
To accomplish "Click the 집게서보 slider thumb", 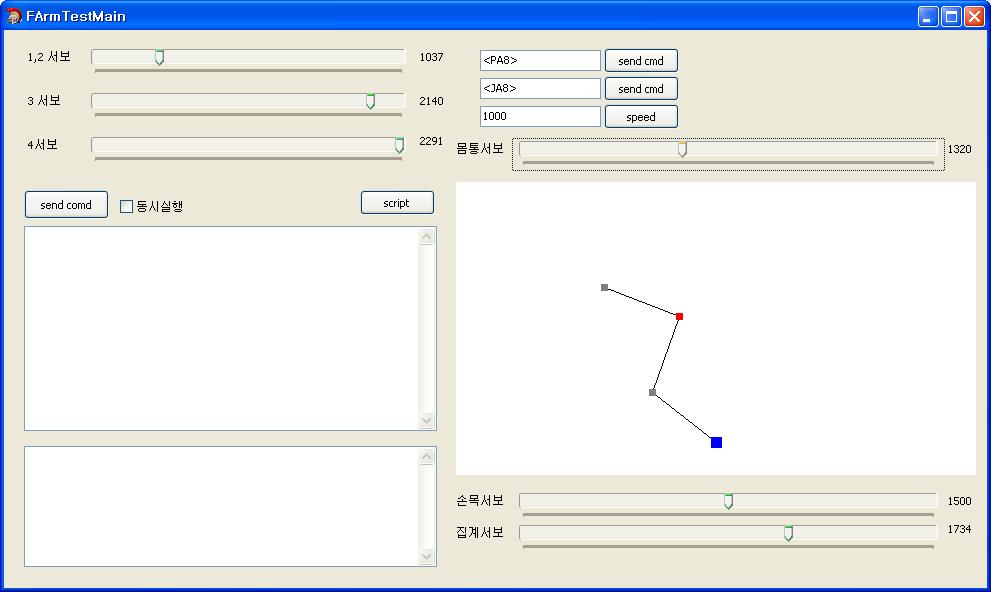I will pyautogui.click(x=788, y=533).
